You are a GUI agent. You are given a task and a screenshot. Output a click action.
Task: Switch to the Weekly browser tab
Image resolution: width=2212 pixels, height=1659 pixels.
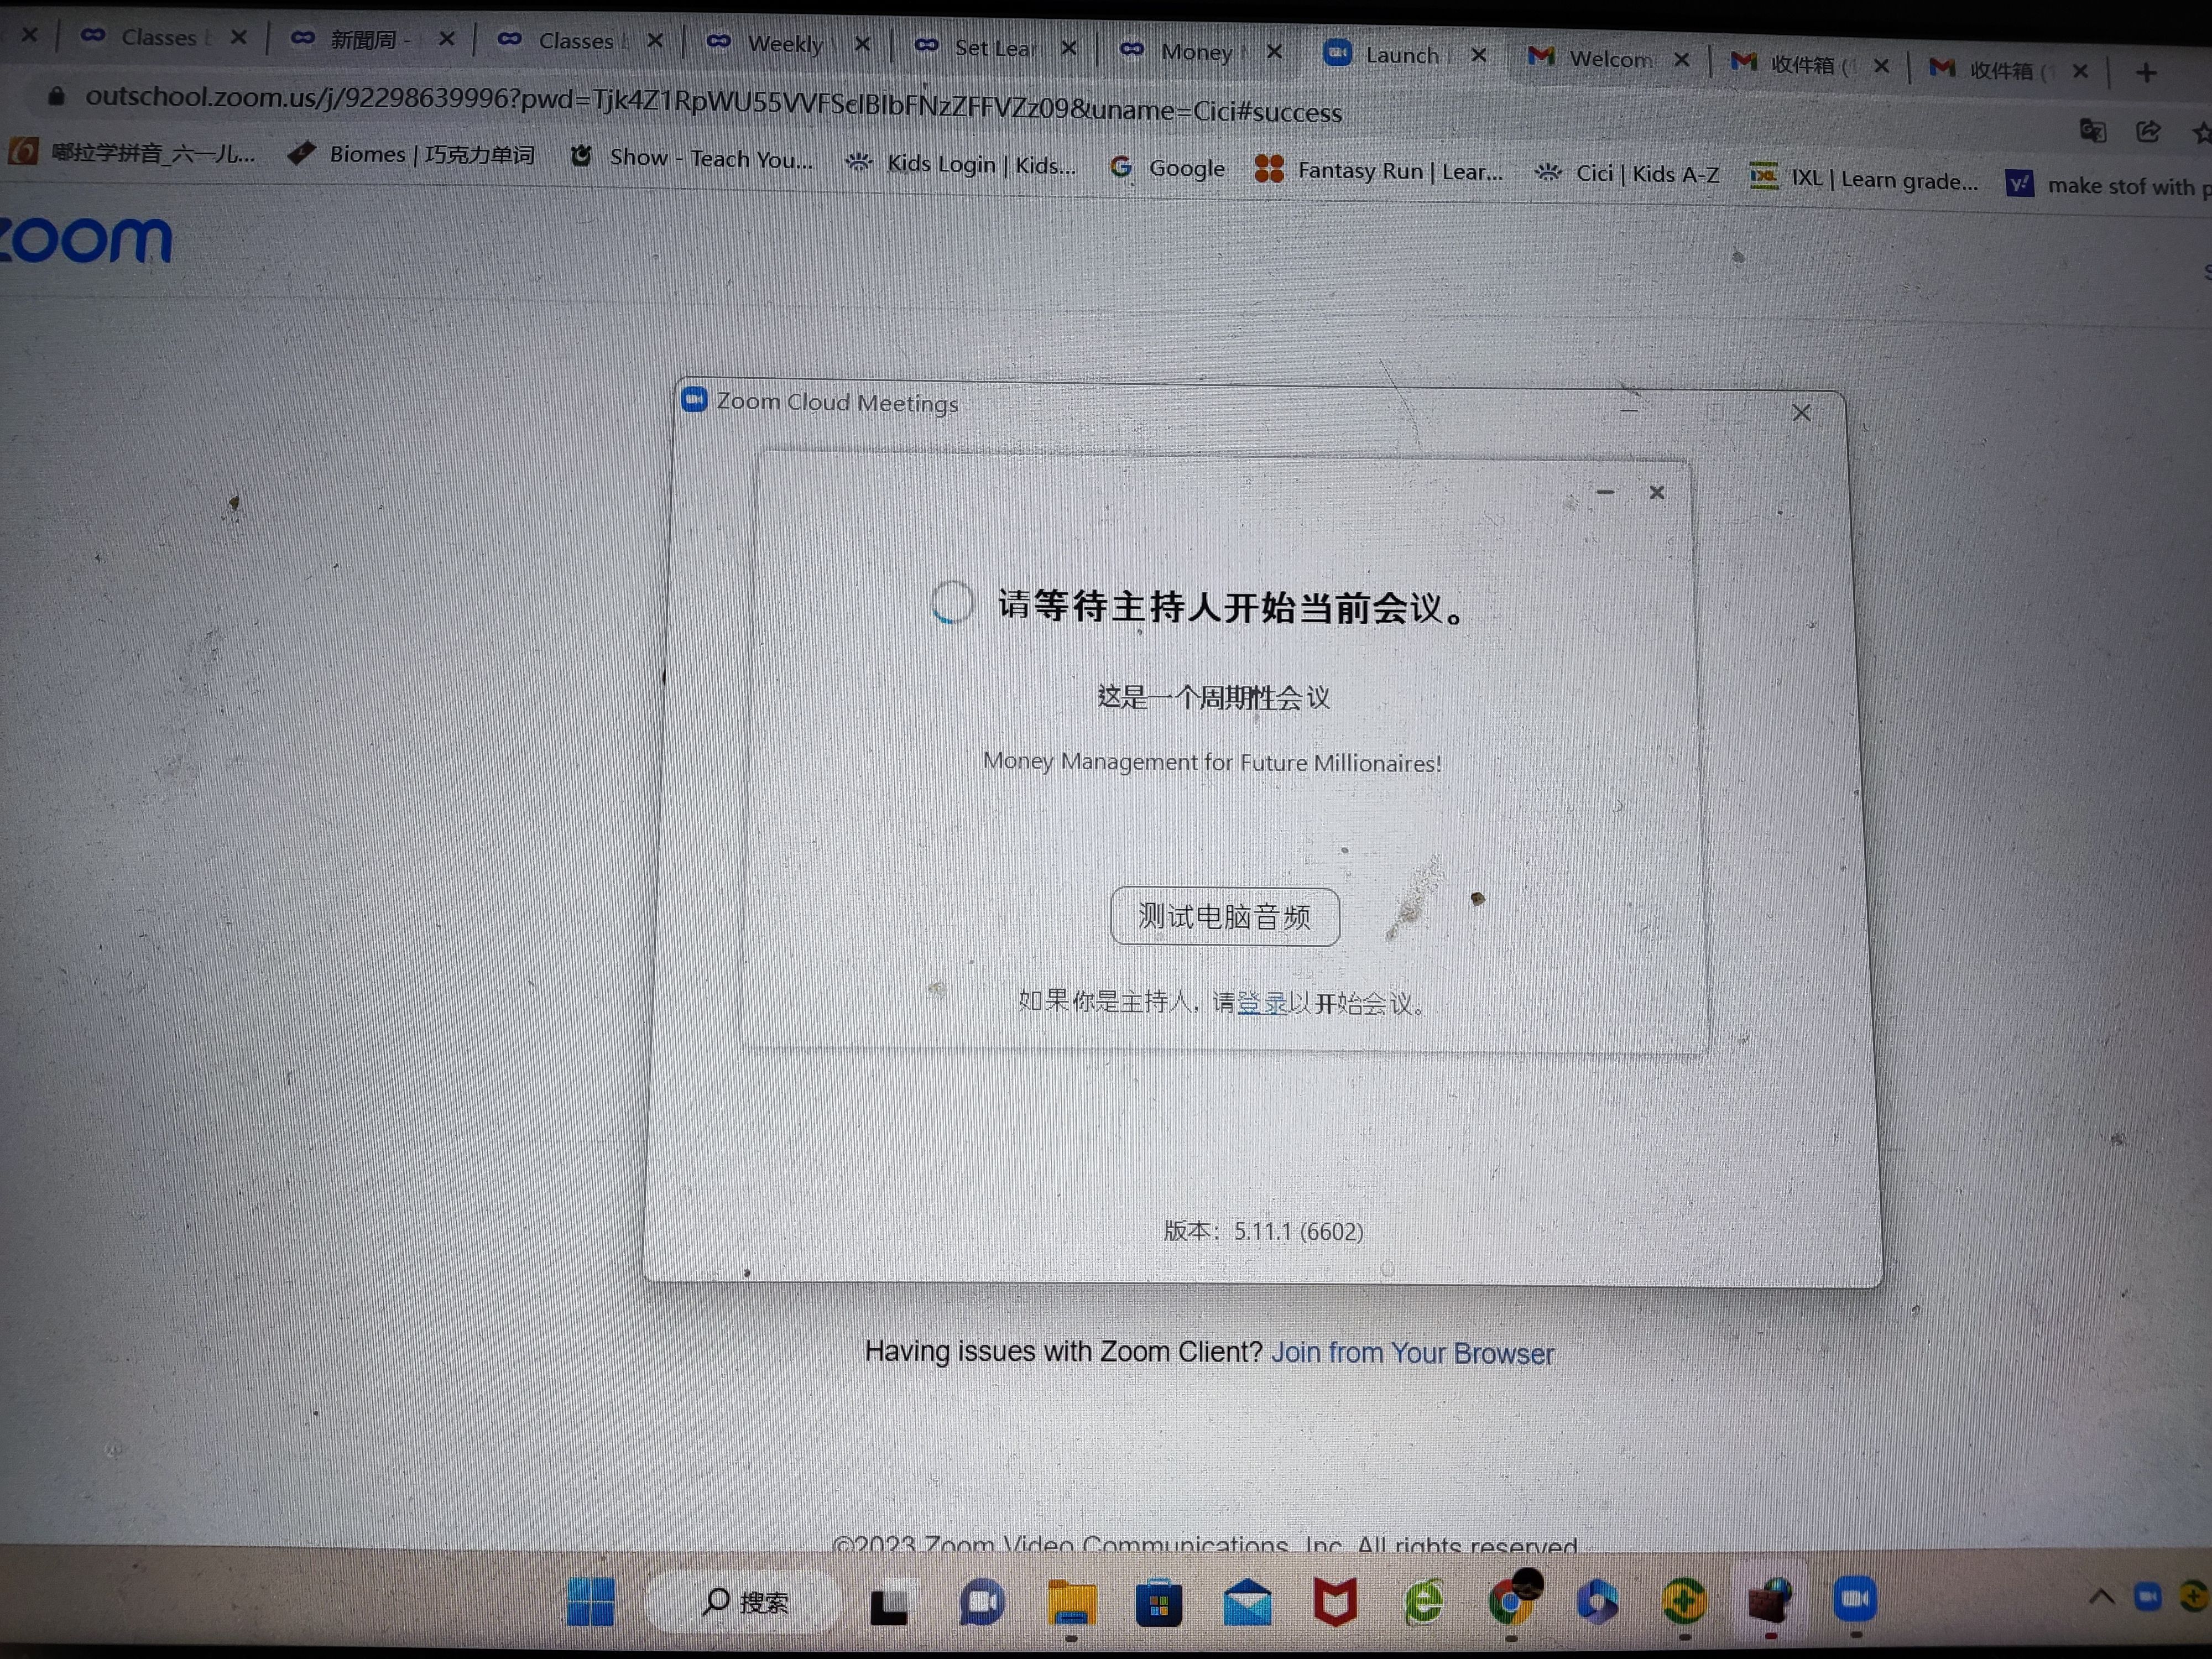(x=785, y=43)
